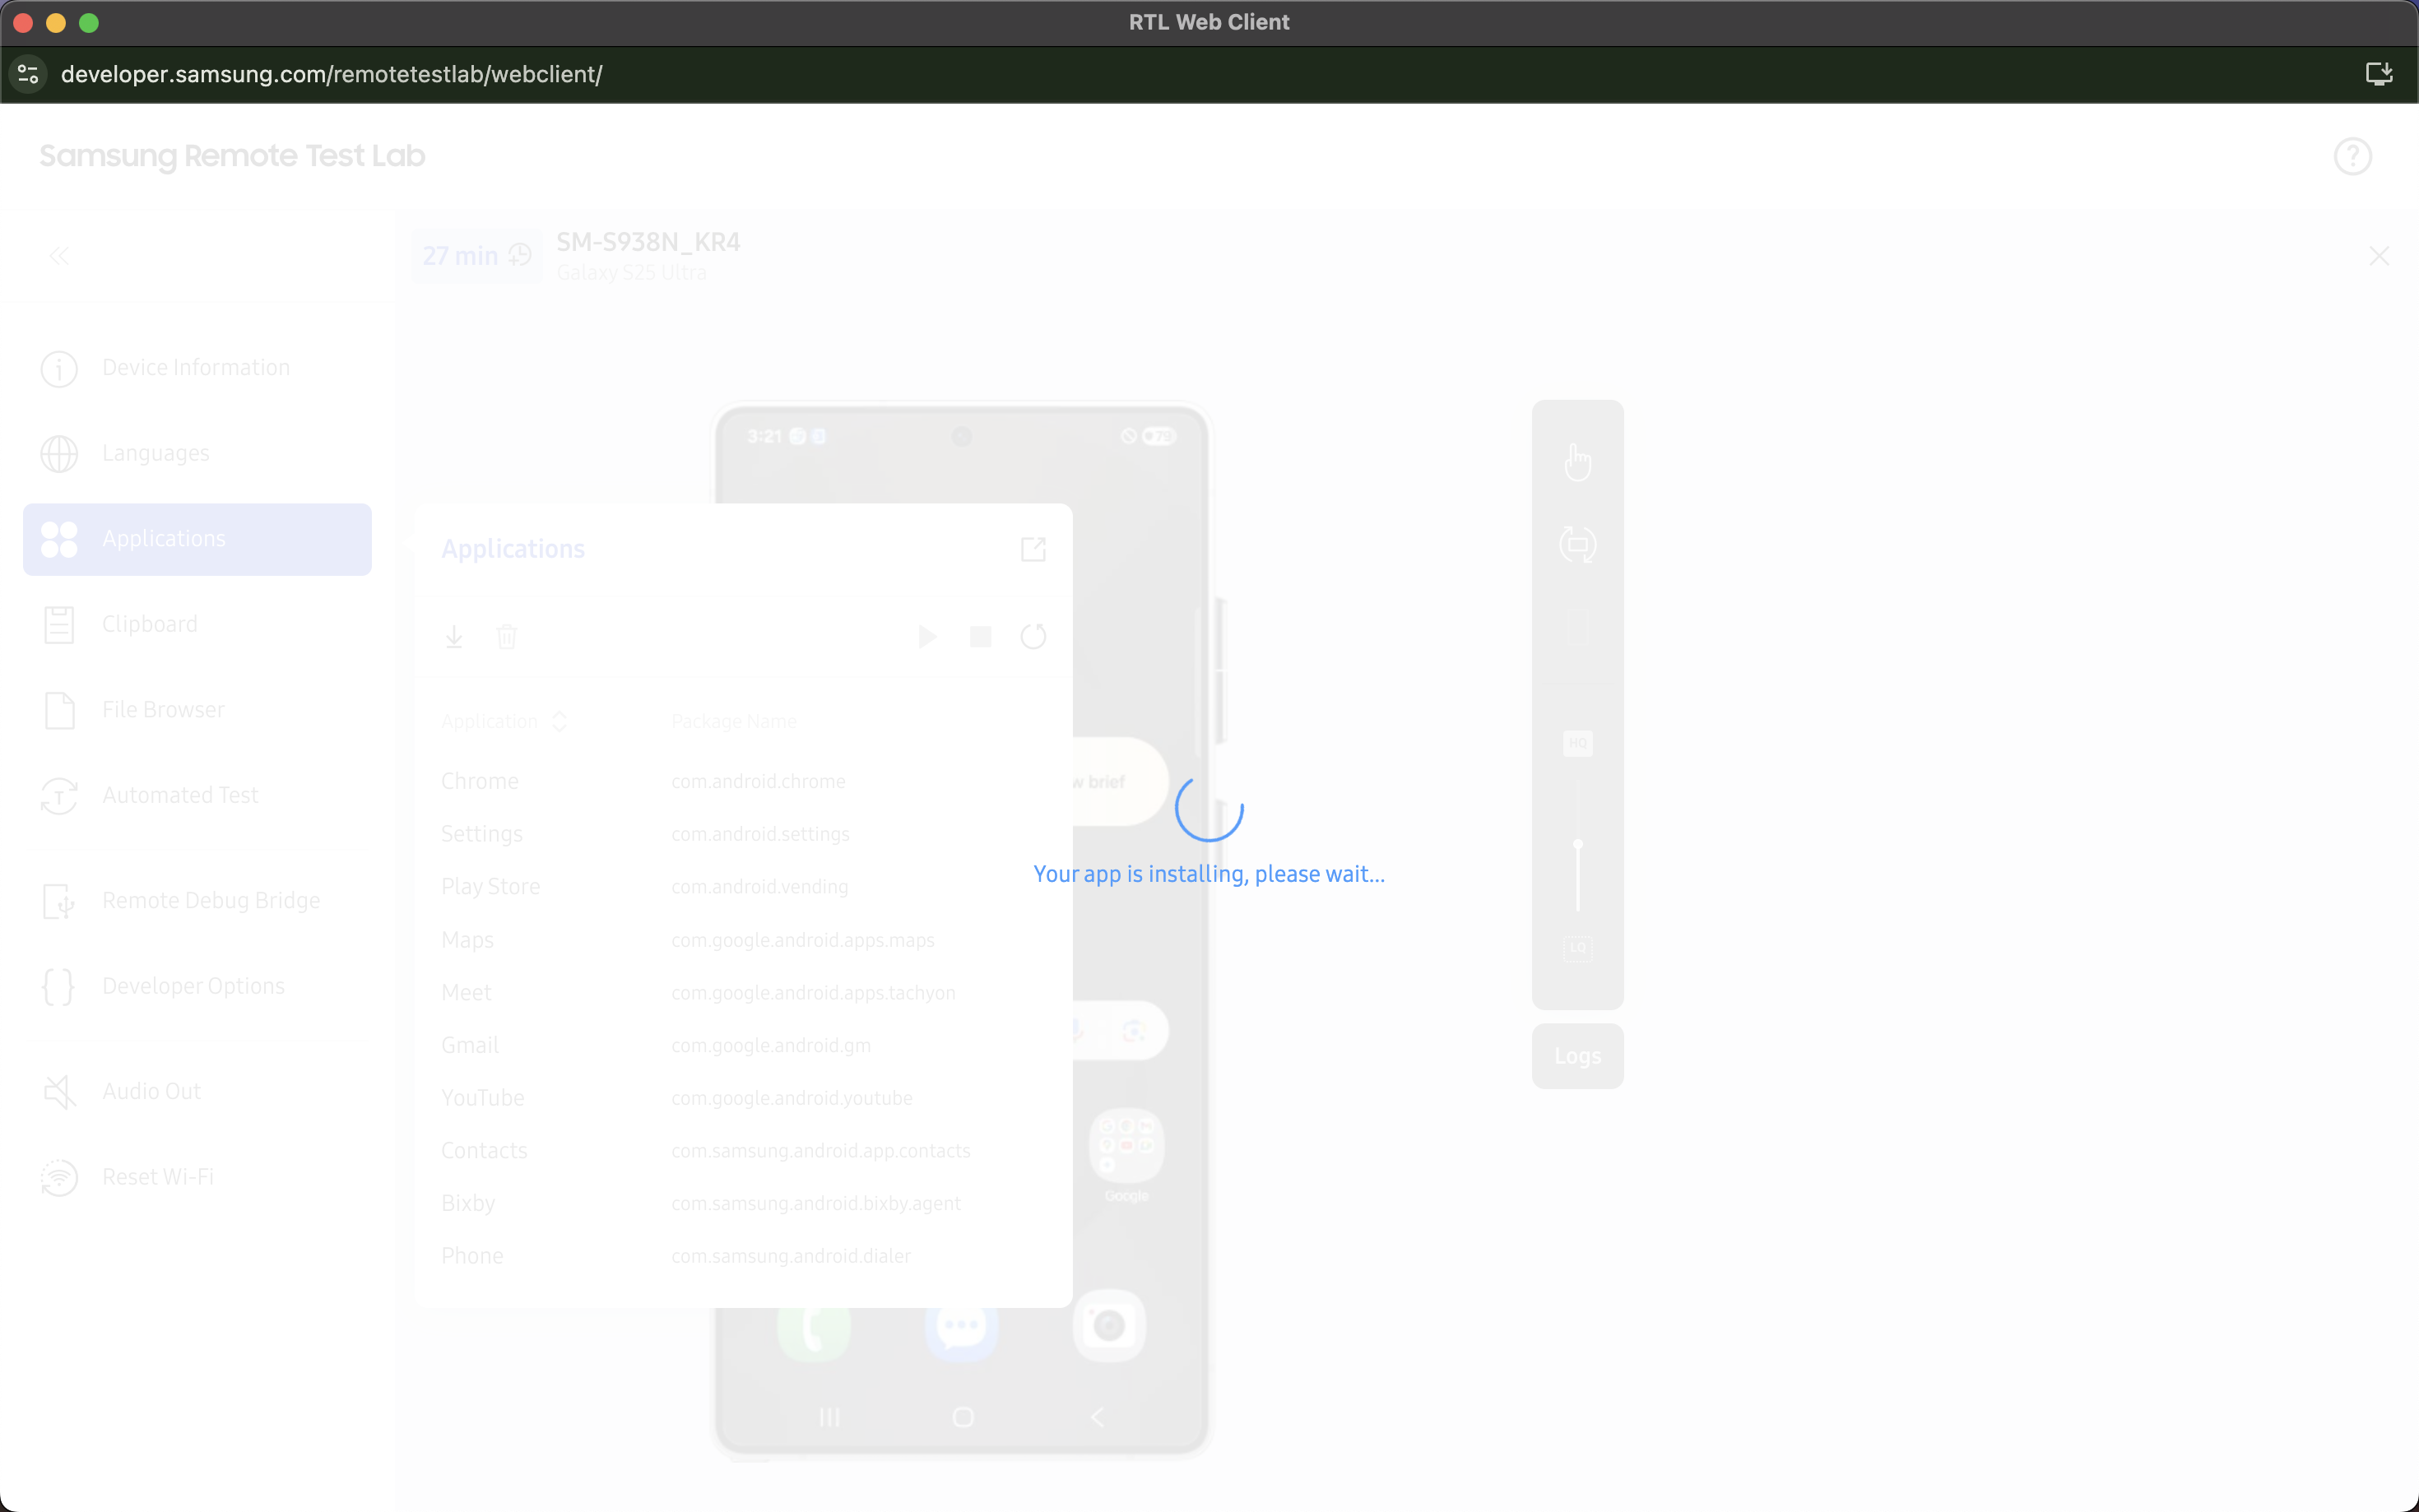The width and height of the screenshot is (2419, 1512).
Task: Click the install application download icon
Action: [x=454, y=637]
